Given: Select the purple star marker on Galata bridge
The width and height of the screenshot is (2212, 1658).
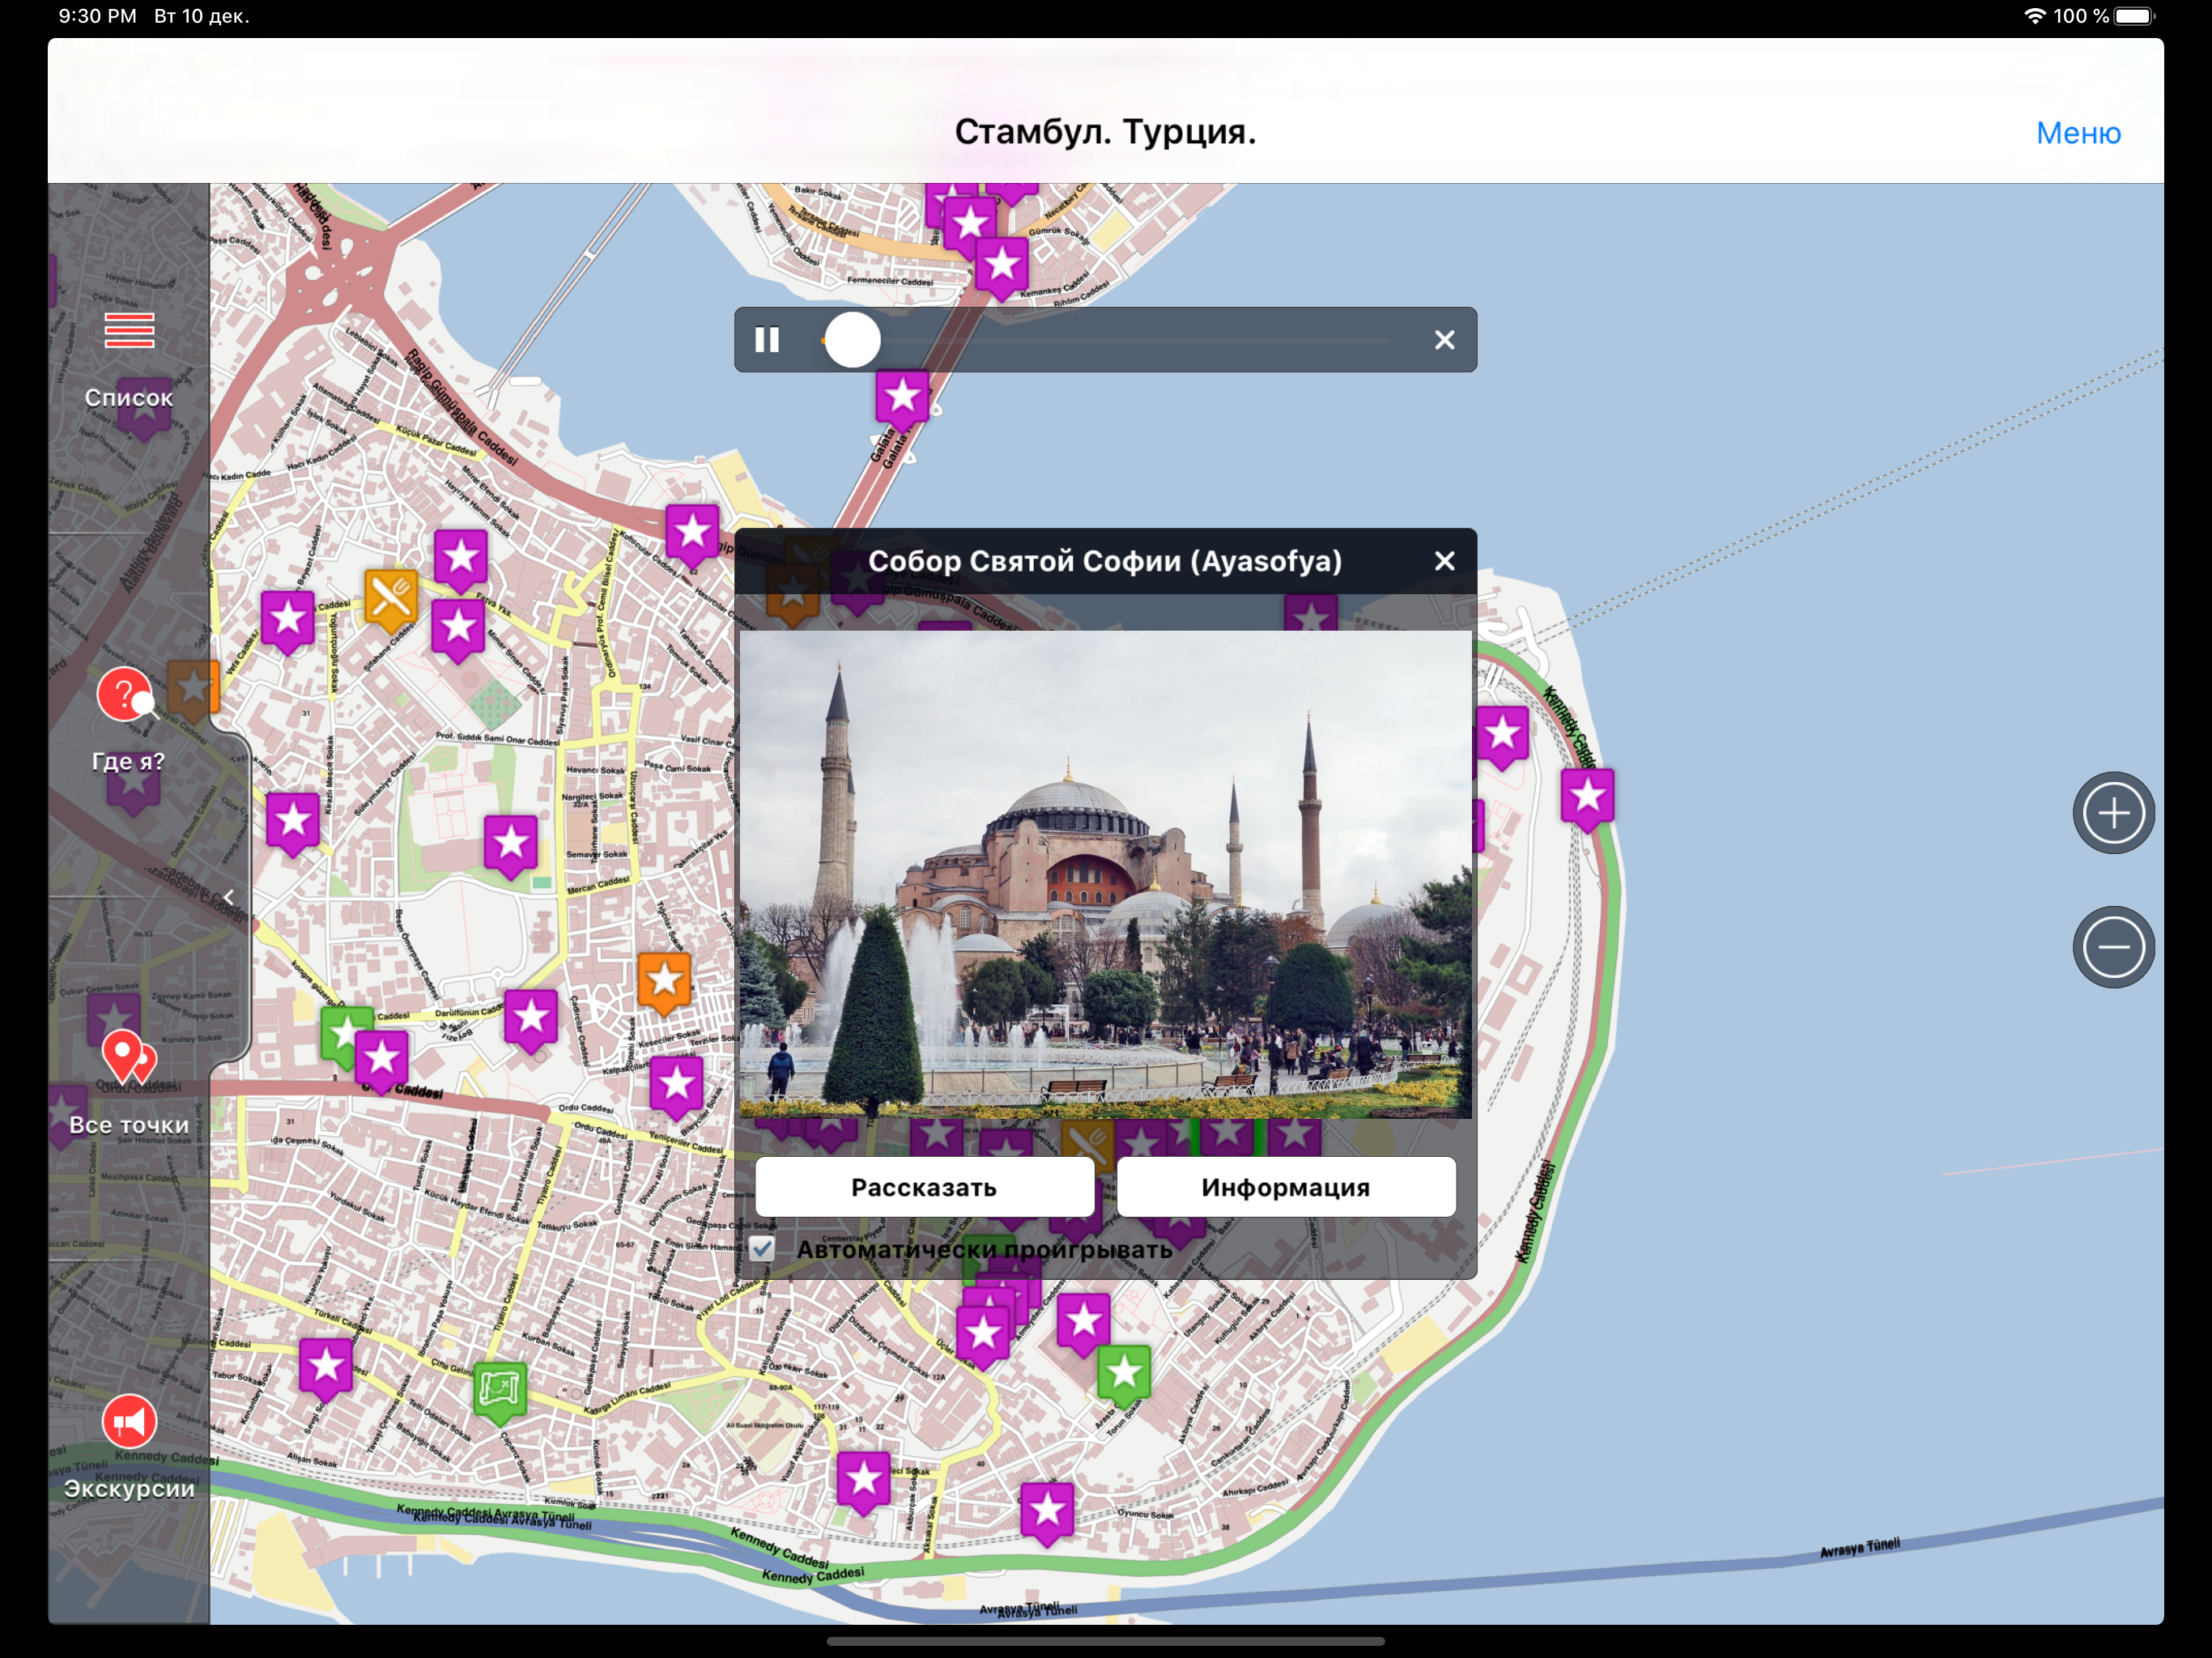Looking at the screenshot, I should (902, 400).
